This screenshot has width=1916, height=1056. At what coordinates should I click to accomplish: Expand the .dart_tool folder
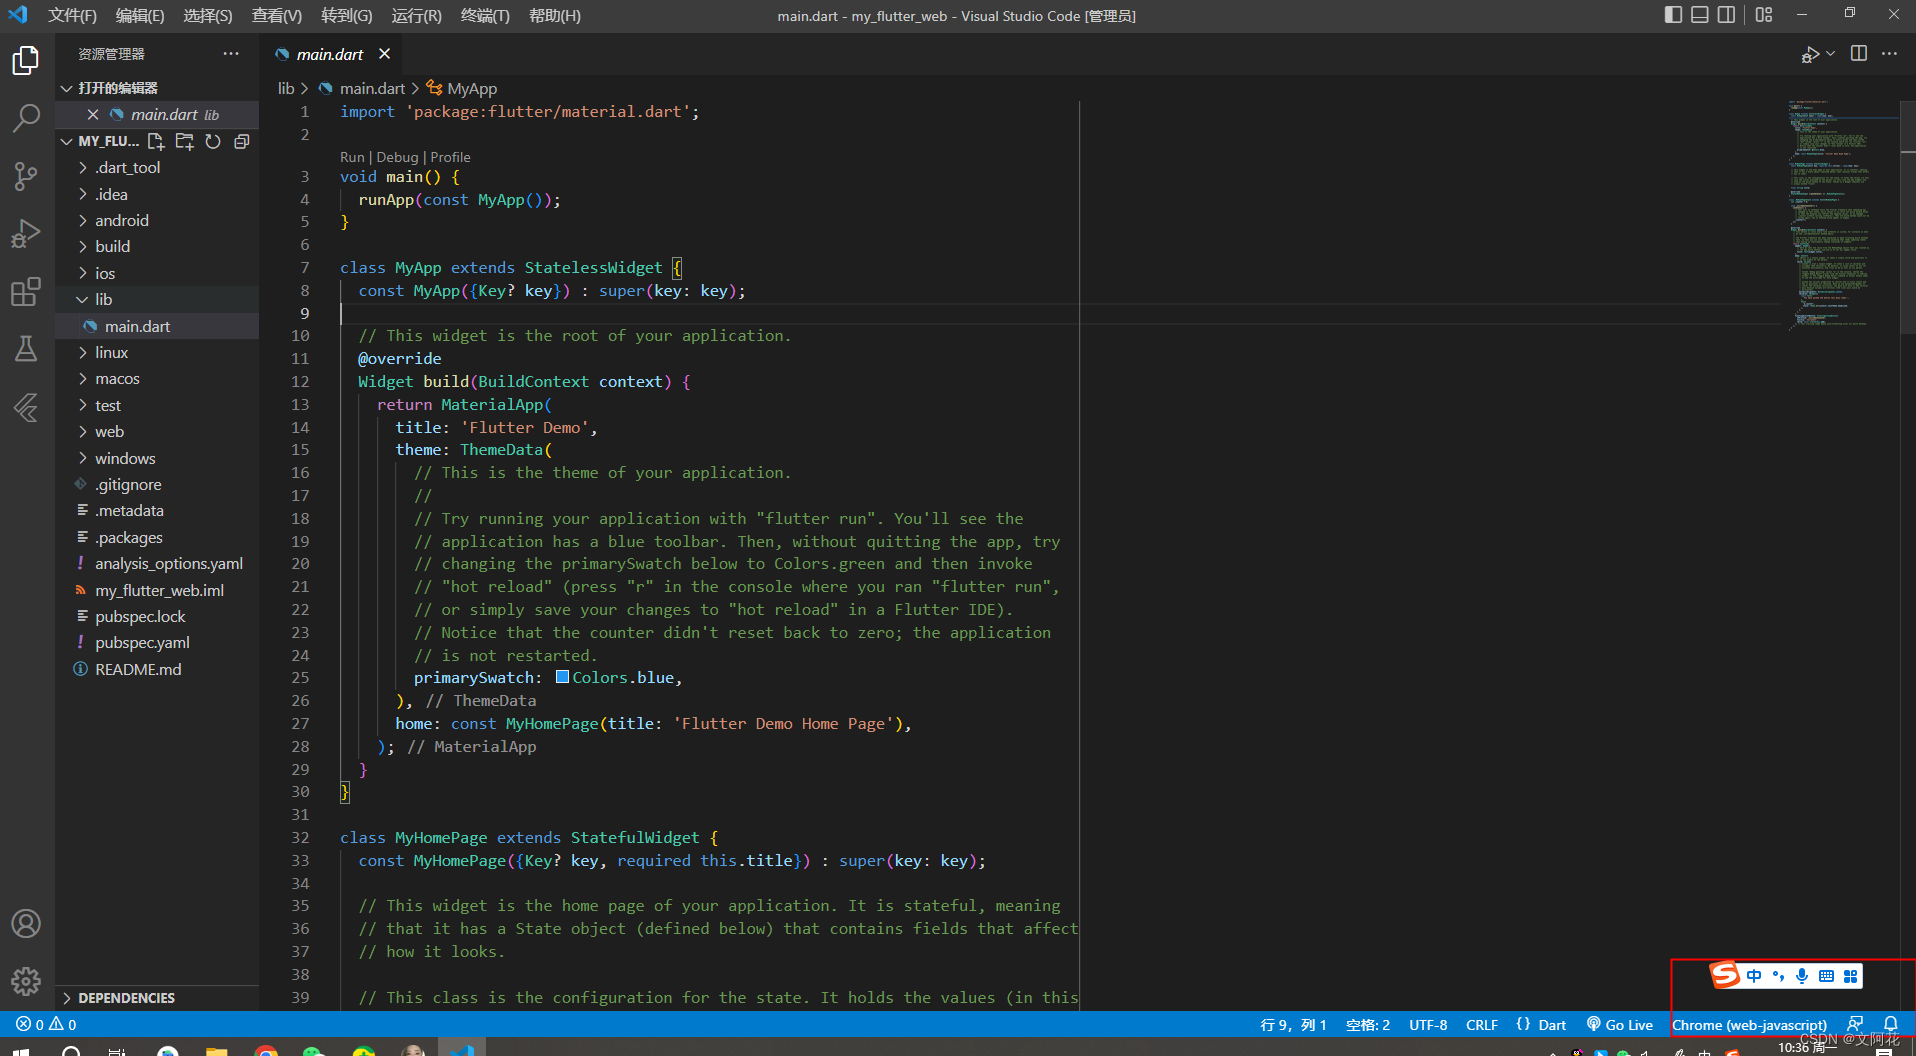[157, 168]
